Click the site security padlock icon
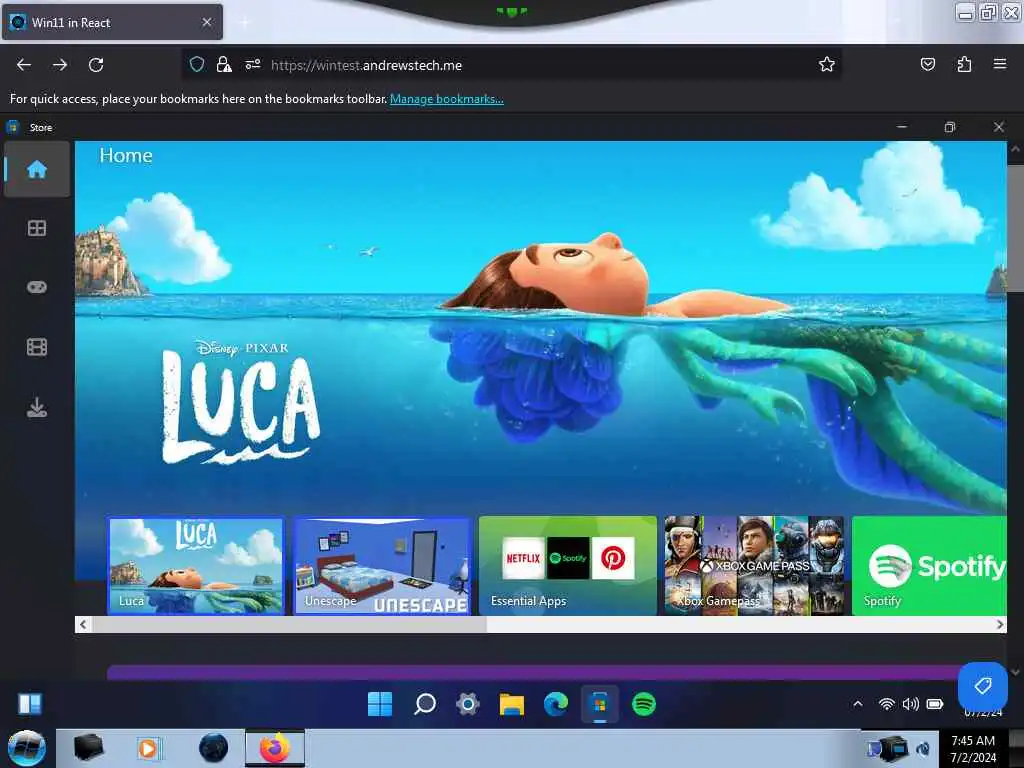1024x768 pixels. 224,64
